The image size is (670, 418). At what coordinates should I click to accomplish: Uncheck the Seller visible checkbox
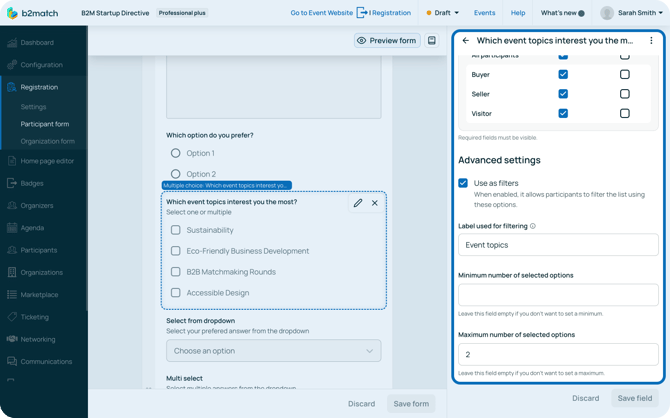click(x=563, y=94)
